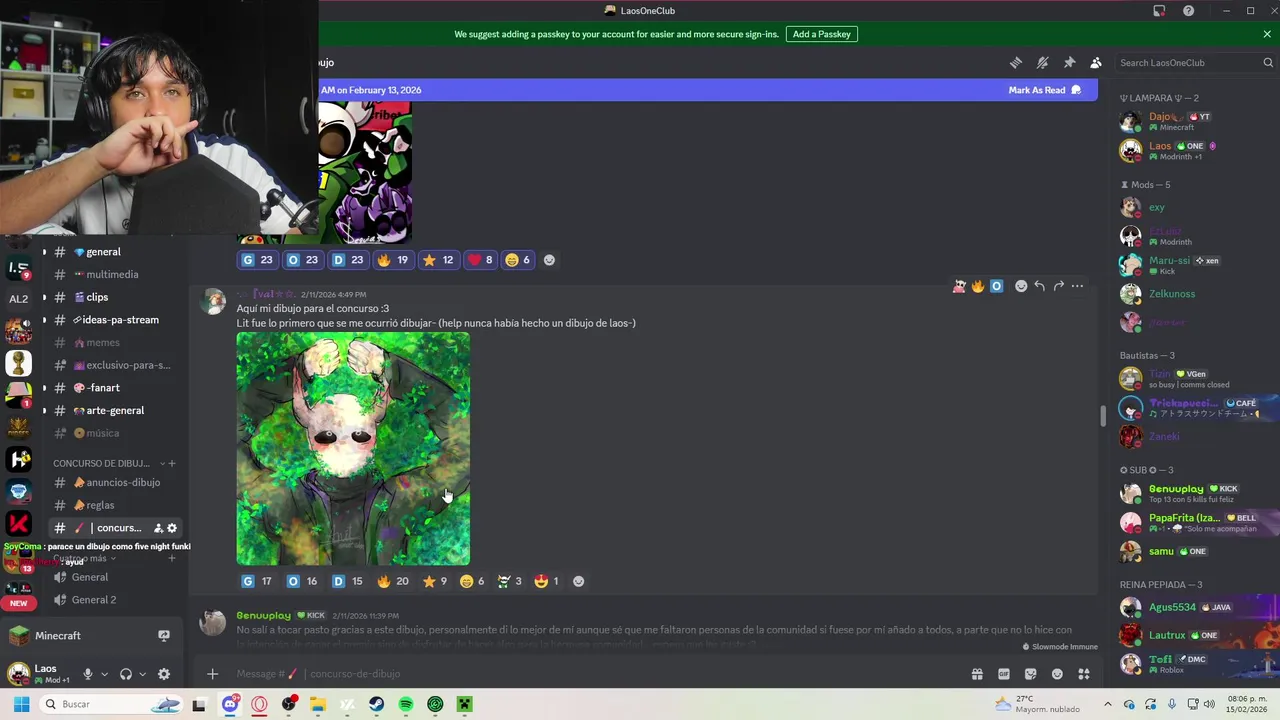This screenshot has width=1280, height=720.
Task: Reply to Val's message with arrow icon
Action: pyautogui.click(x=1039, y=286)
